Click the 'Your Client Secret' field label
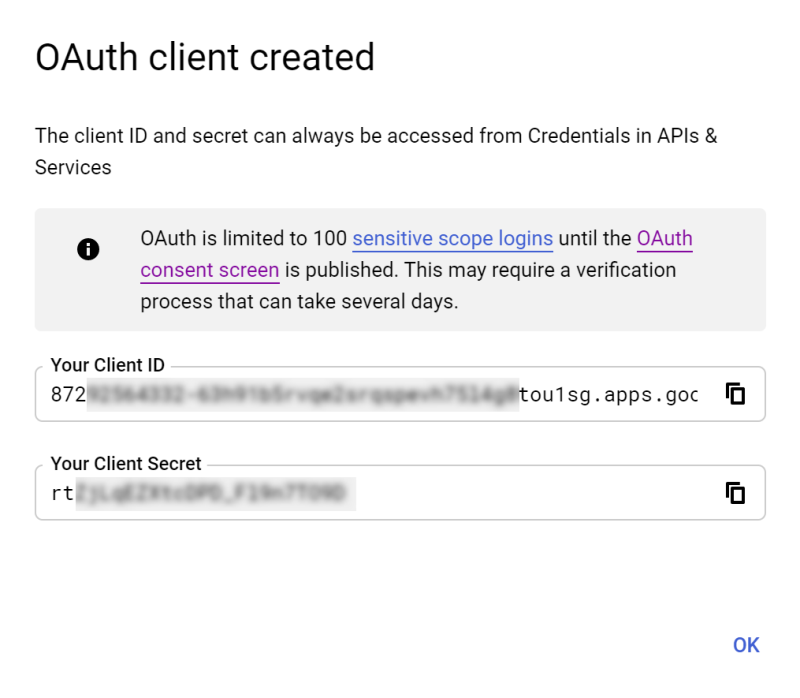 tap(126, 464)
